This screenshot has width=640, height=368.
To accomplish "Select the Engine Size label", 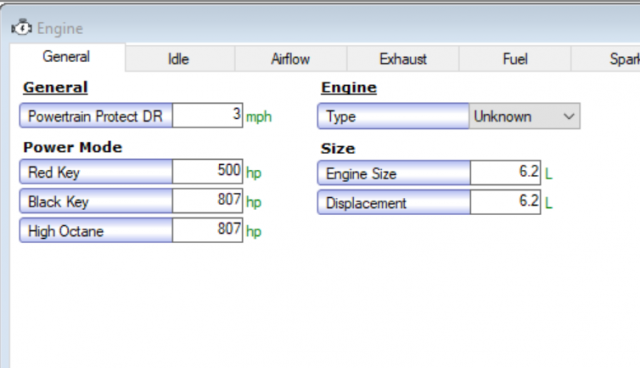I will pos(394,173).
